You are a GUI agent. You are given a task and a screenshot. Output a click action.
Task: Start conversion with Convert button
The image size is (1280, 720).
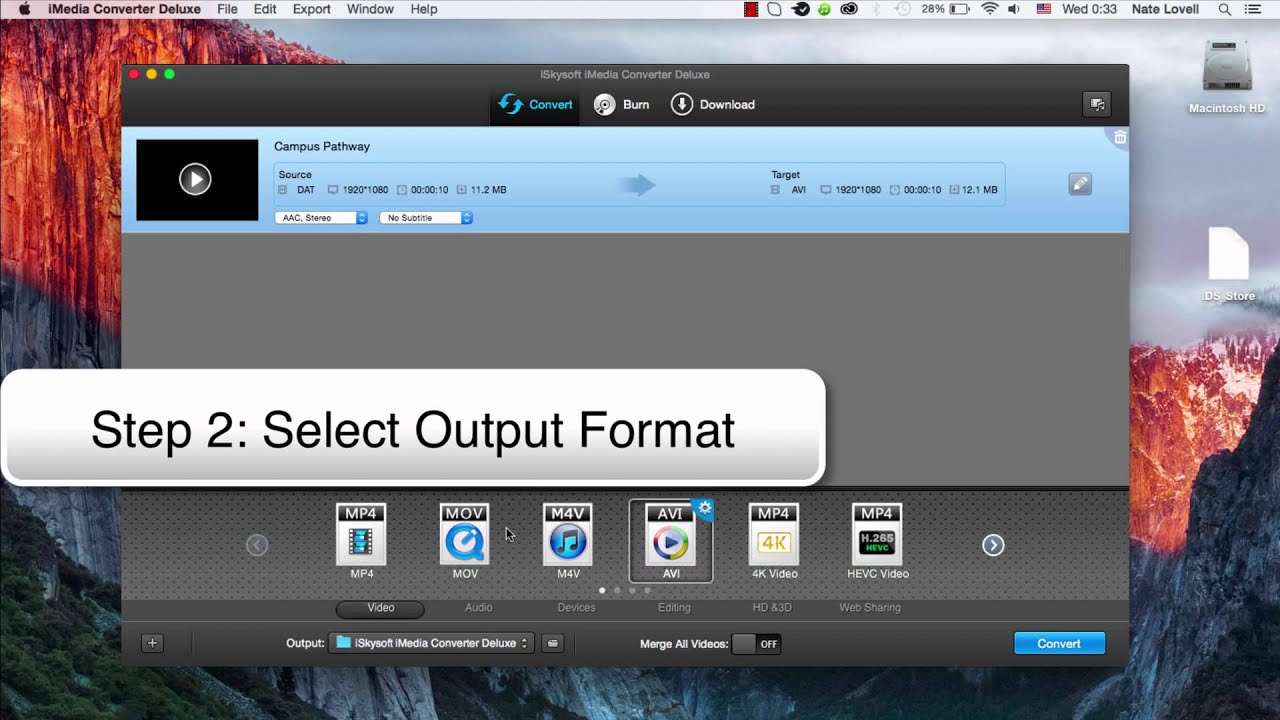pyautogui.click(x=1059, y=643)
